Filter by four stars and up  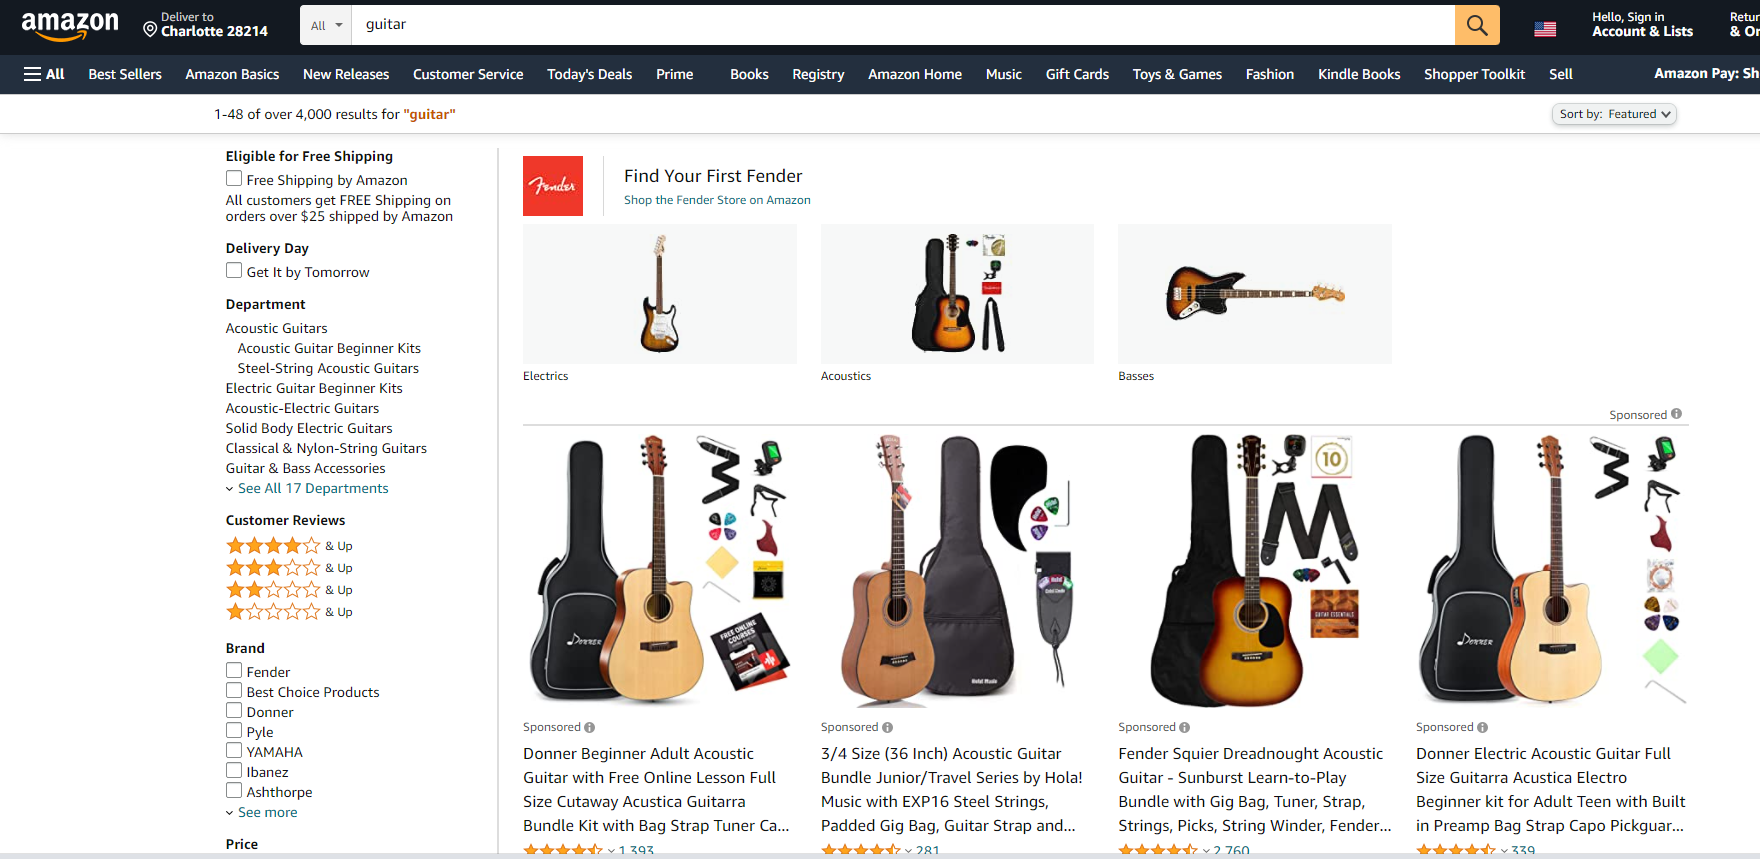[x=289, y=546]
